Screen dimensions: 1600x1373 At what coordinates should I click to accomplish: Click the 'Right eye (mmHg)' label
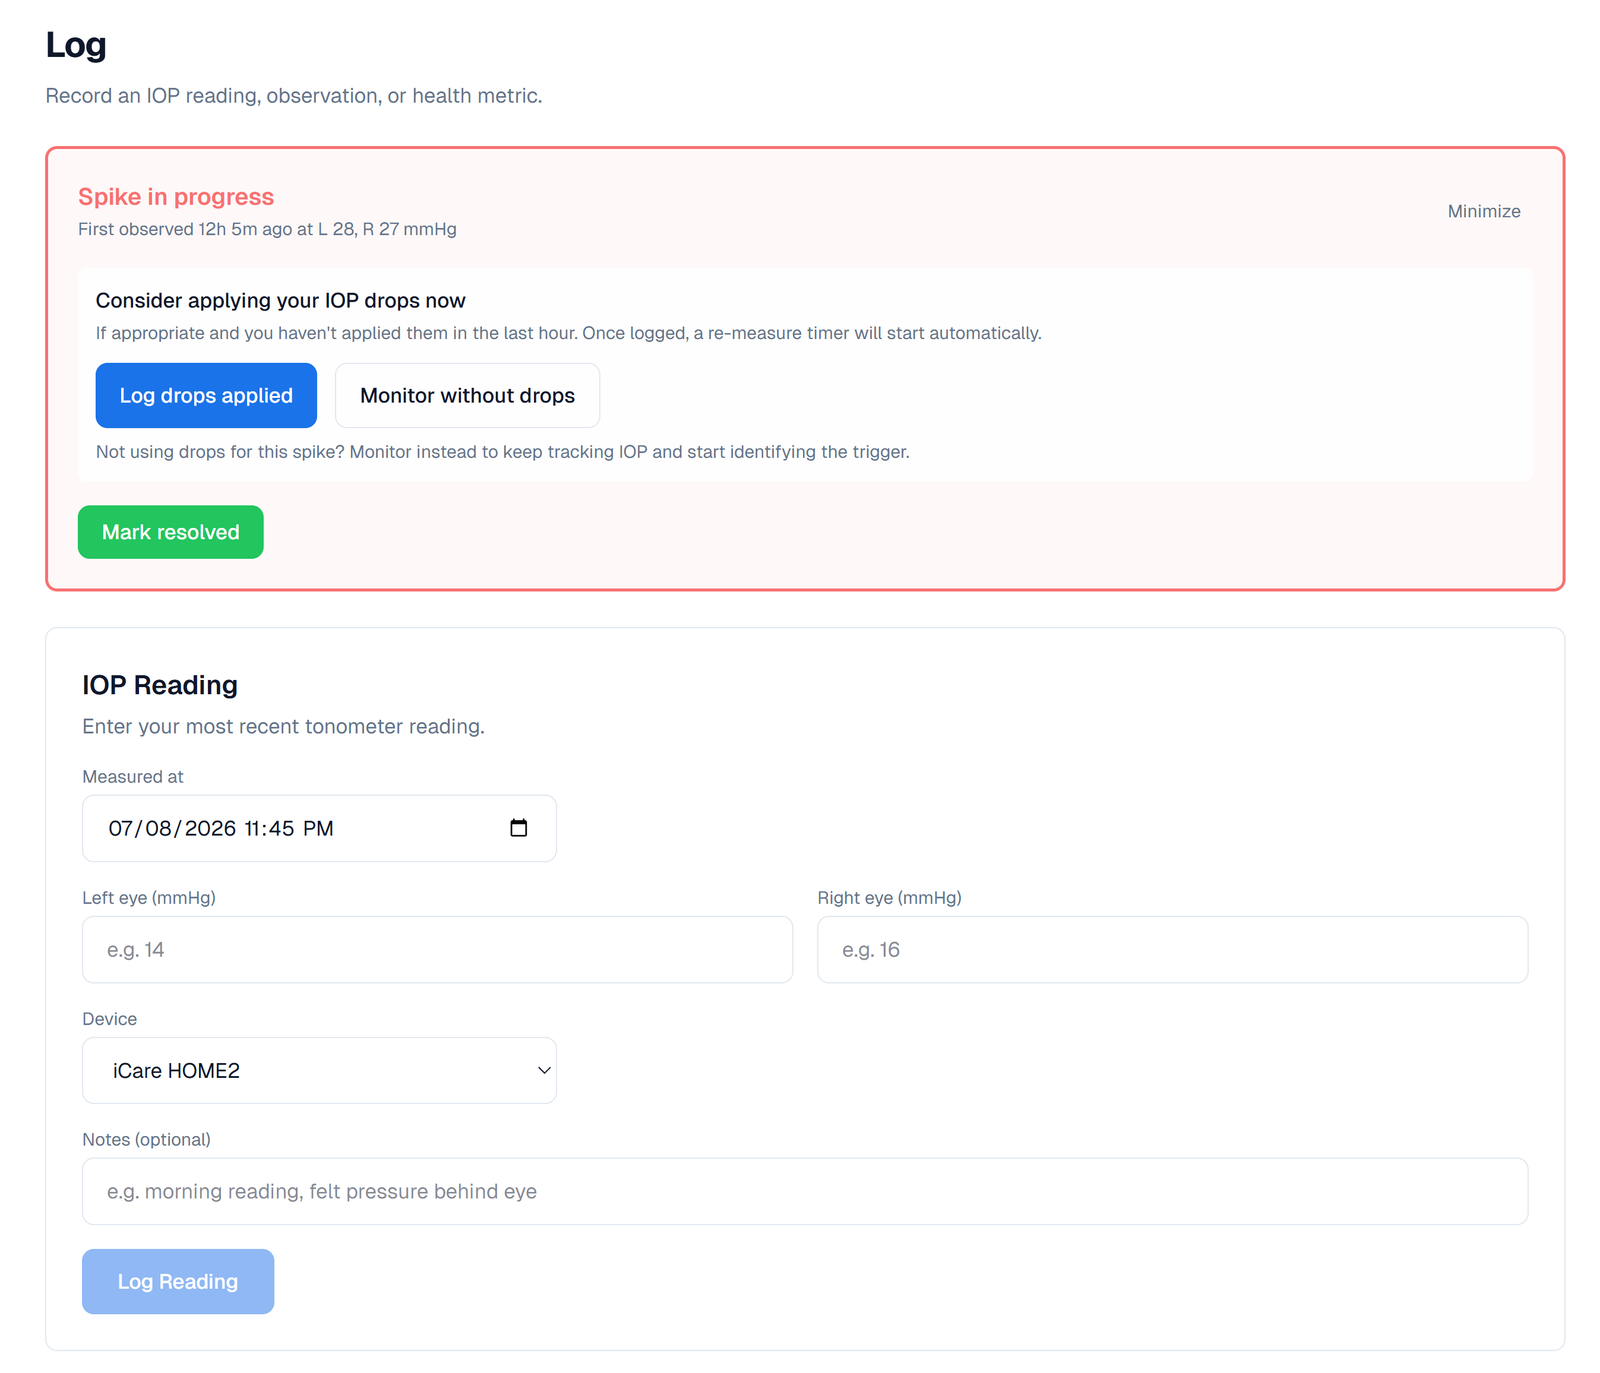[x=889, y=898]
